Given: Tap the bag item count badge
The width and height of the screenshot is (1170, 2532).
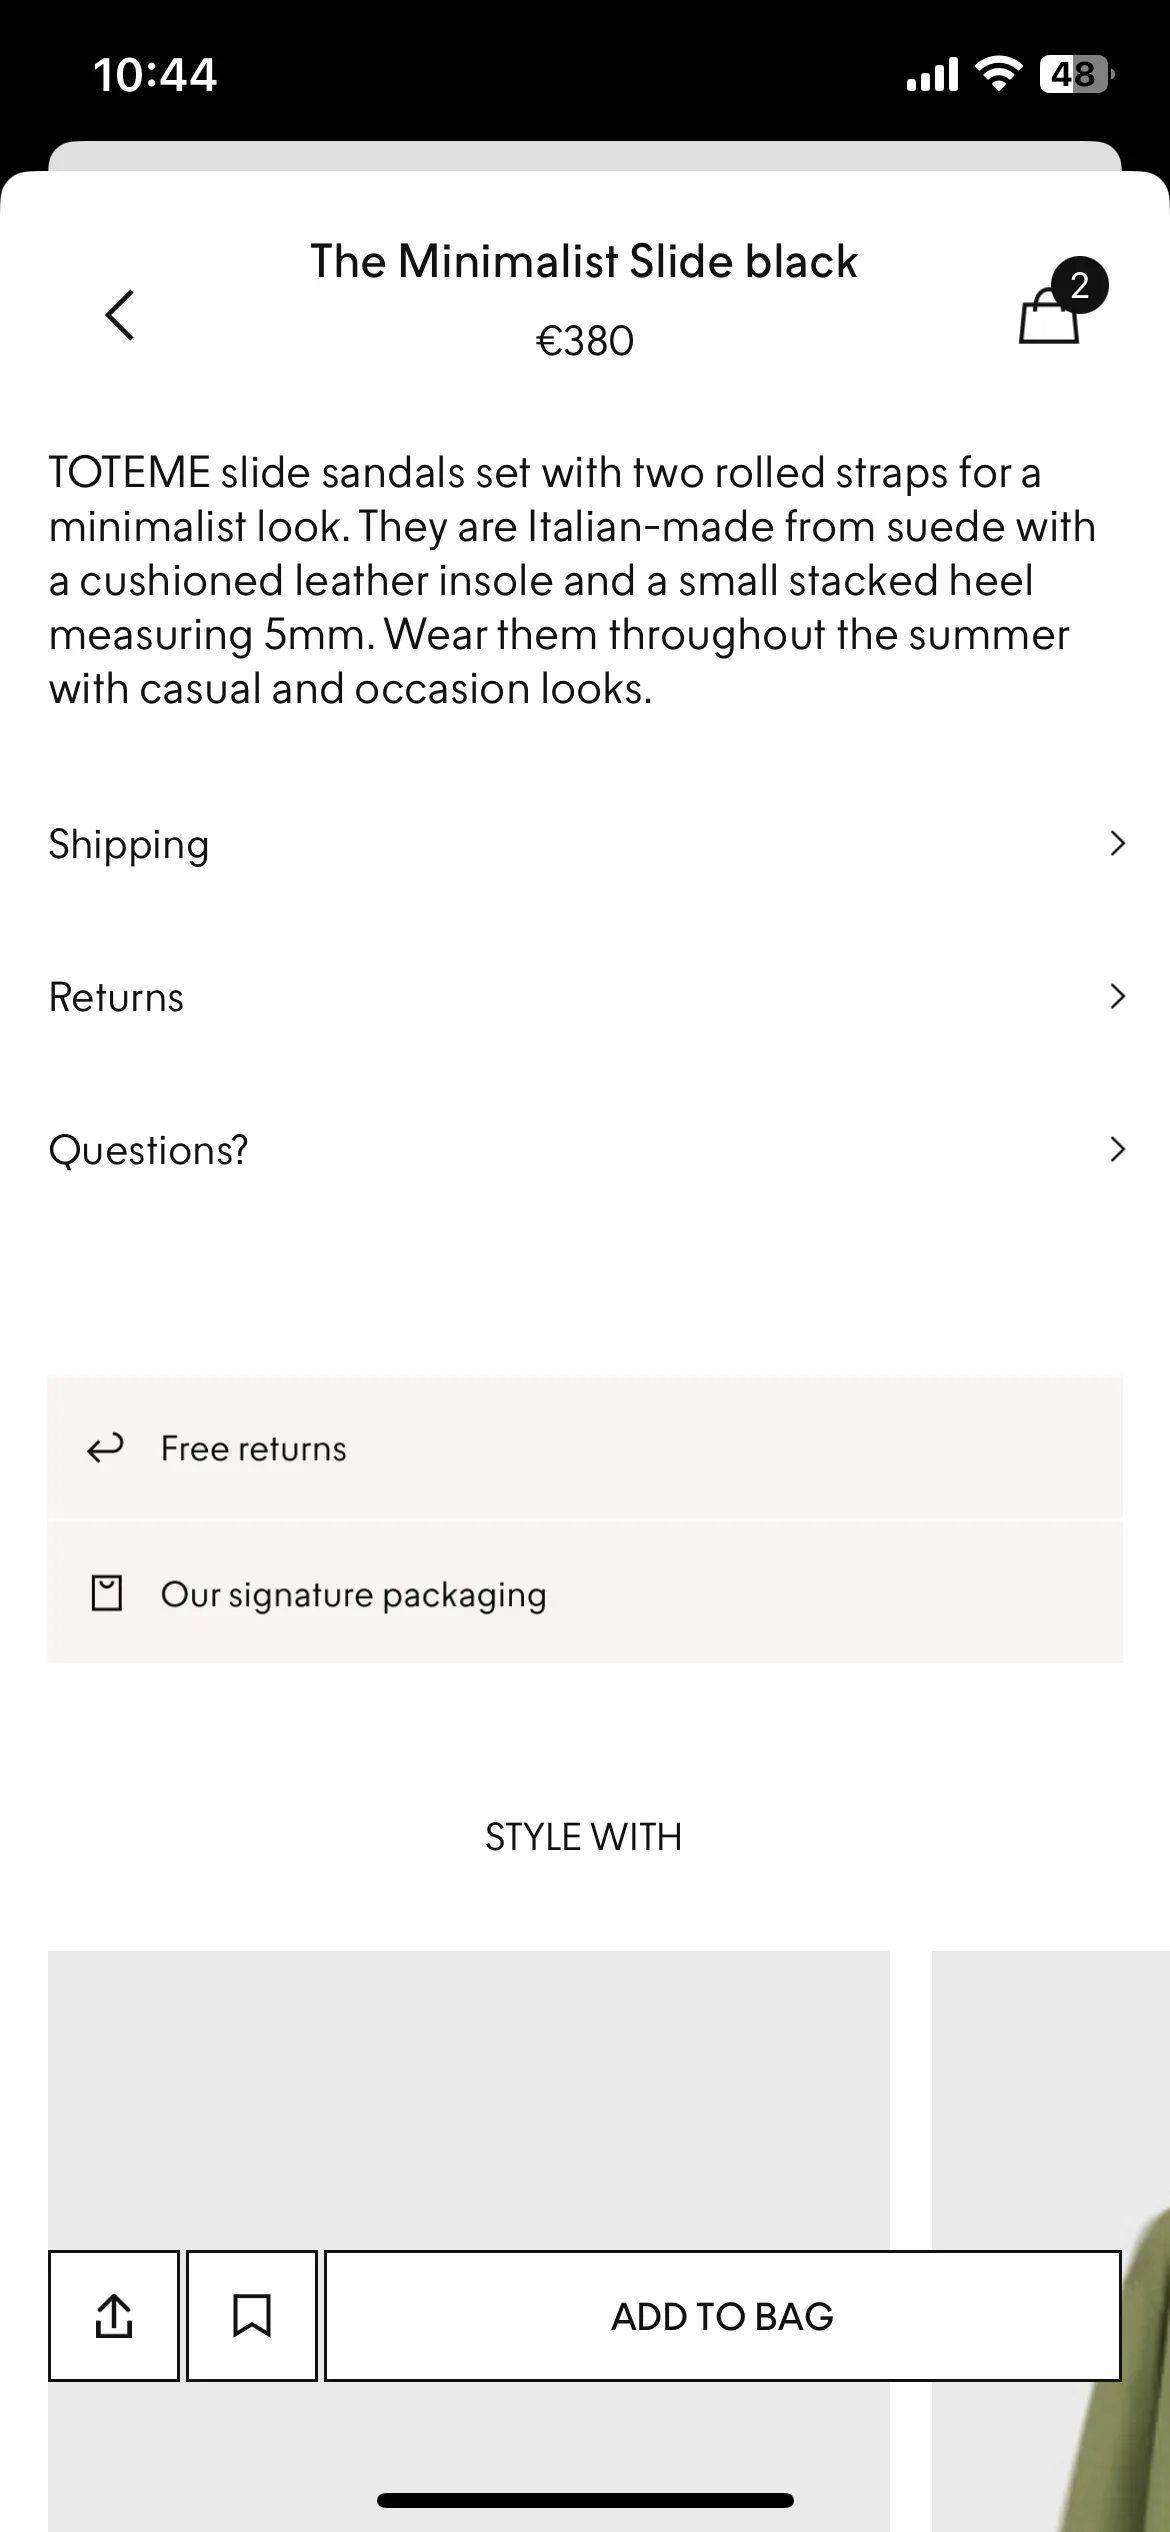Looking at the screenshot, I should [1079, 286].
